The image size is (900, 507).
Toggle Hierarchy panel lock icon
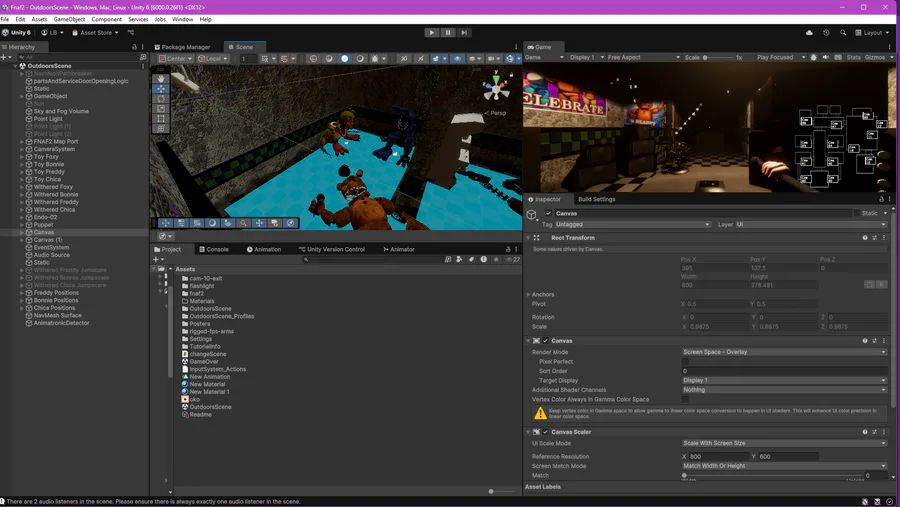click(134, 47)
